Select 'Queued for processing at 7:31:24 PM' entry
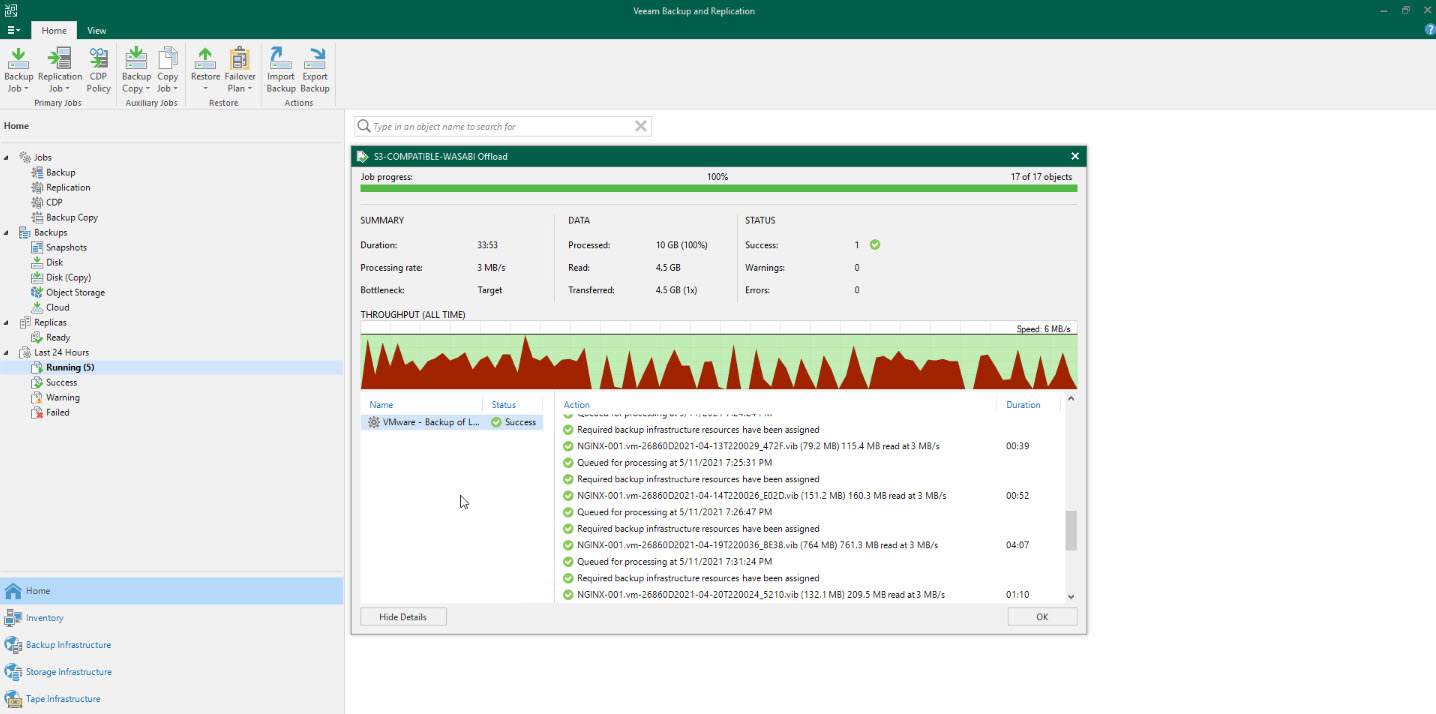 (809, 562)
